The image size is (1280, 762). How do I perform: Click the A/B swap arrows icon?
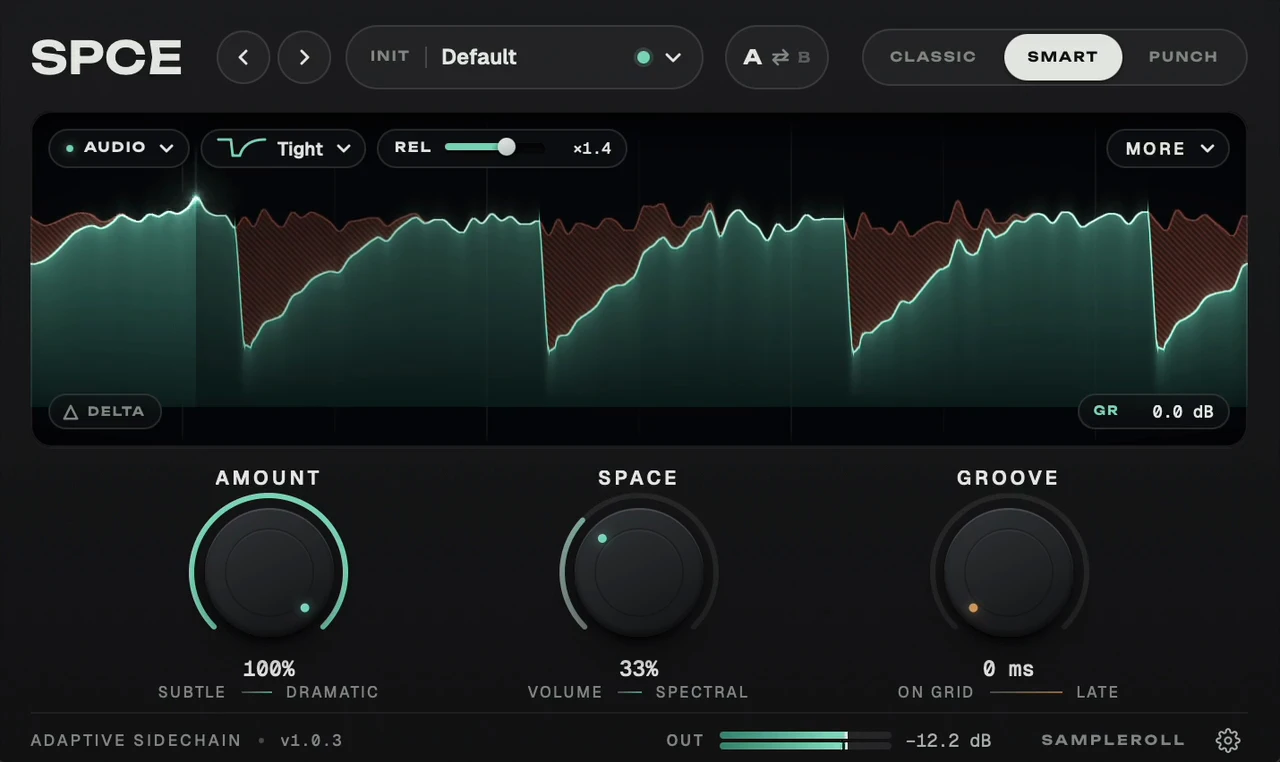[x=780, y=57]
